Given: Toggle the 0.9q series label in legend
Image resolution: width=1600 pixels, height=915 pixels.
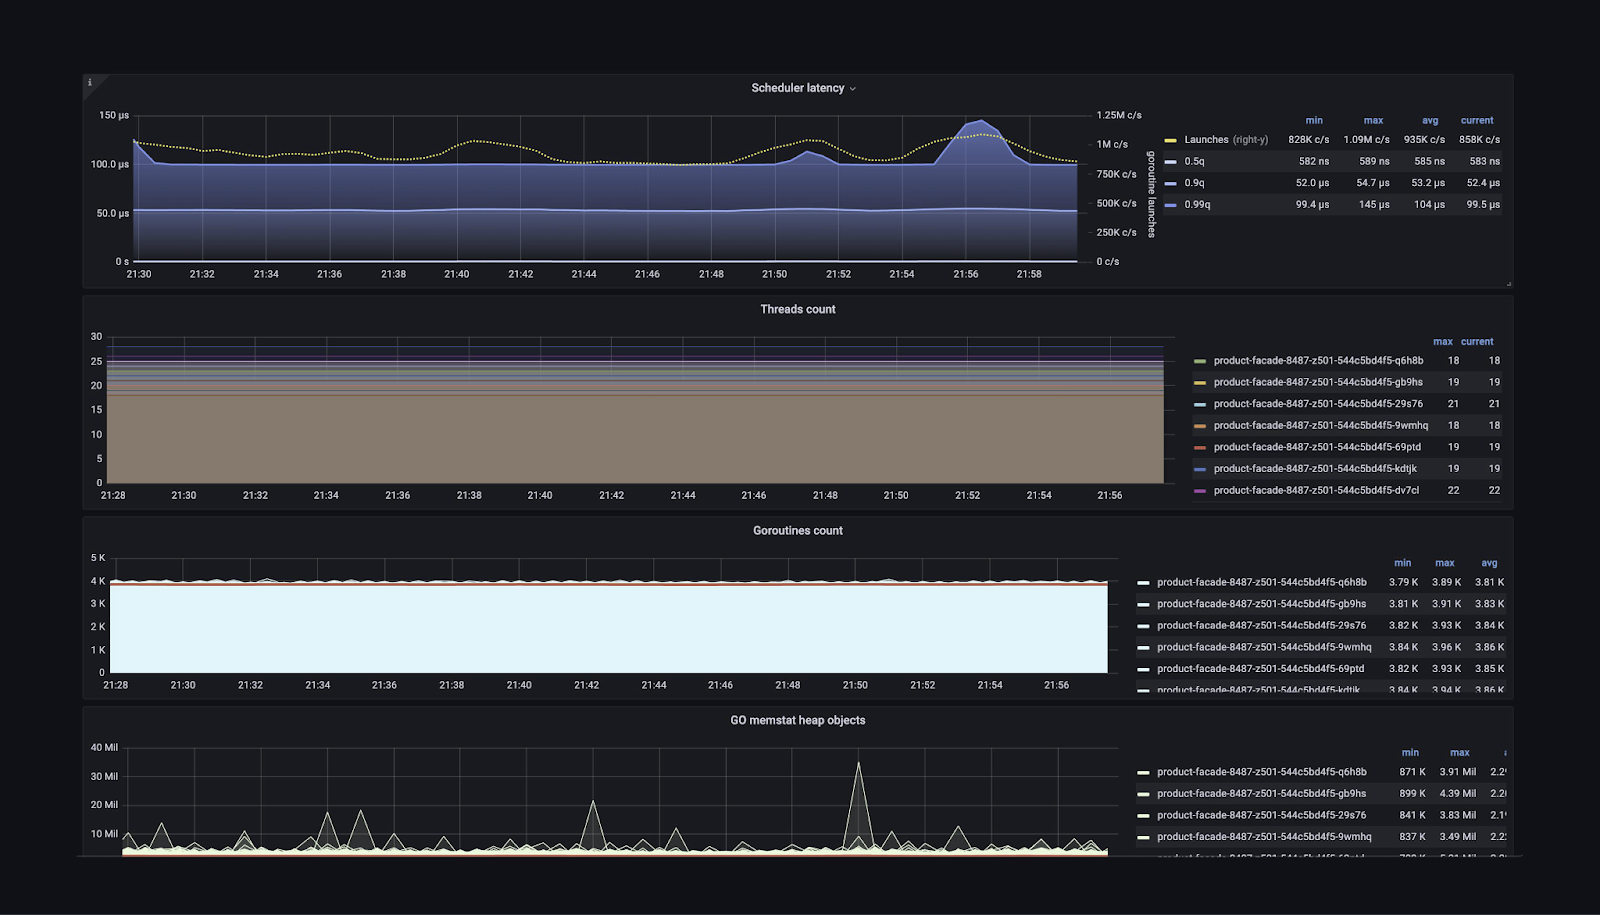Looking at the screenshot, I should coord(1194,183).
